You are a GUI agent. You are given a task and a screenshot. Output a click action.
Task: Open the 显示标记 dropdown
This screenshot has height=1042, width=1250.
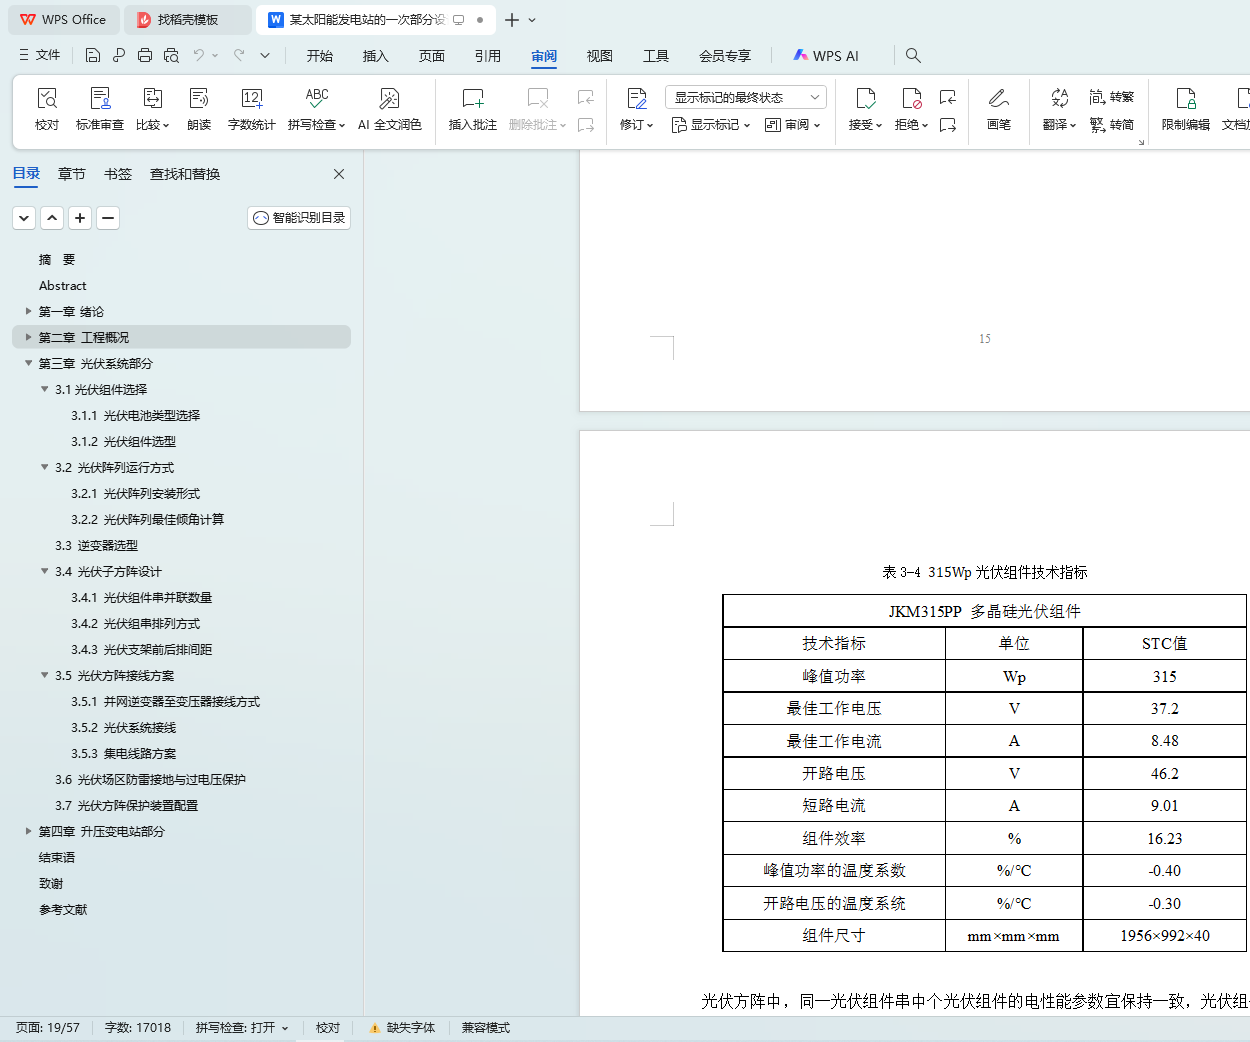pyautogui.click(x=711, y=125)
